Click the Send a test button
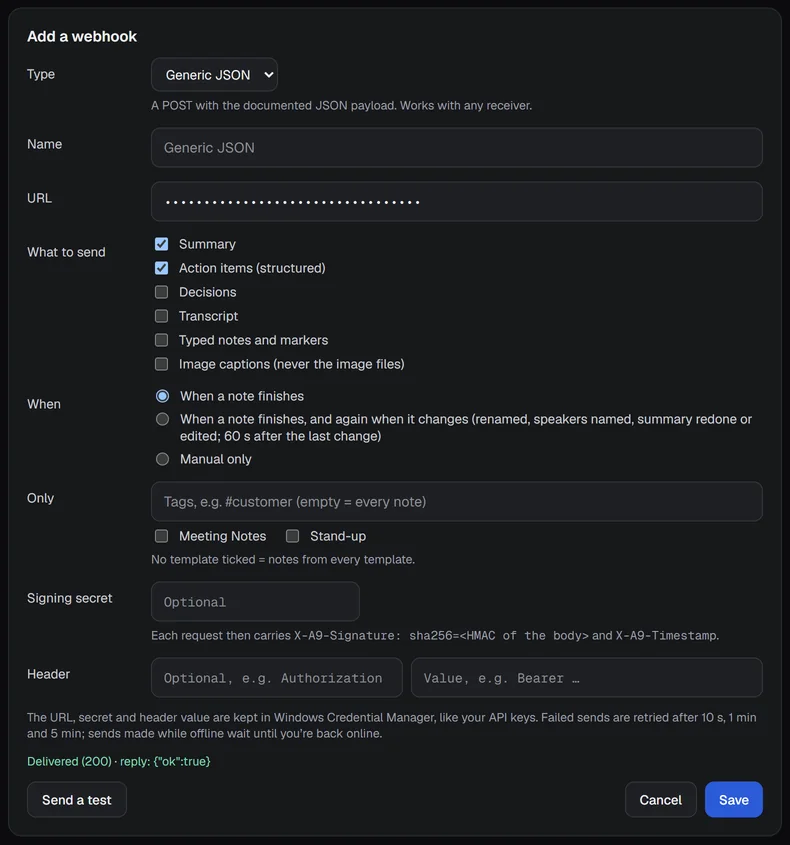 click(77, 800)
